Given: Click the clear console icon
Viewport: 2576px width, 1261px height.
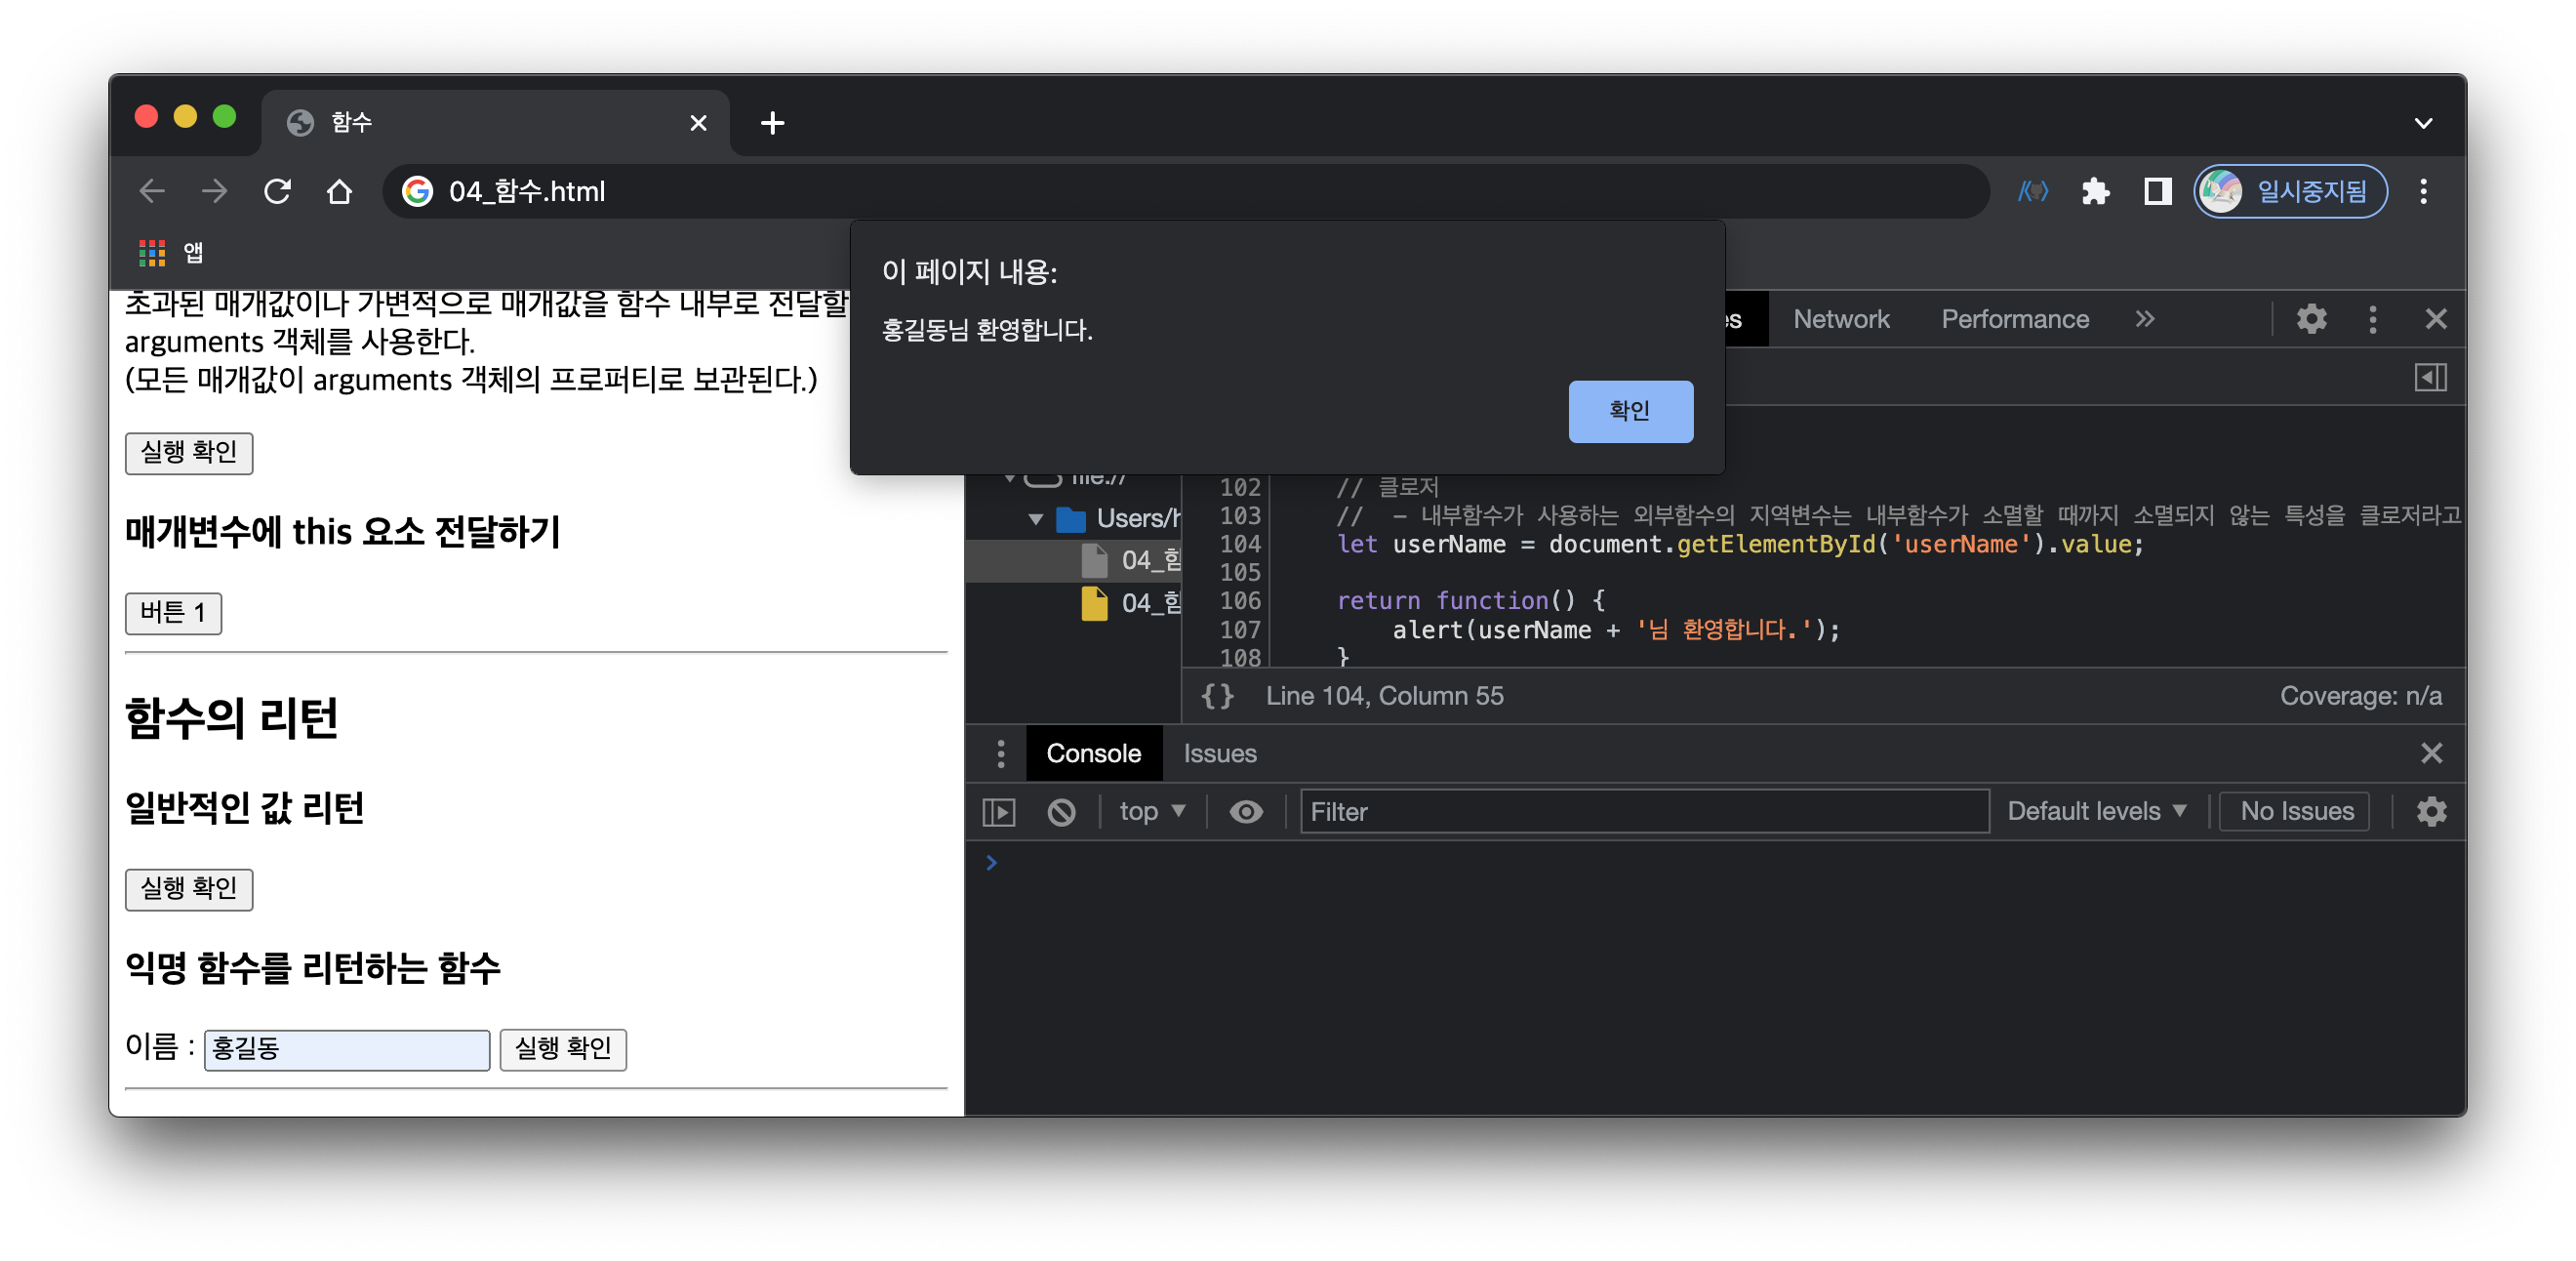Looking at the screenshot, I should point(1061,811).
